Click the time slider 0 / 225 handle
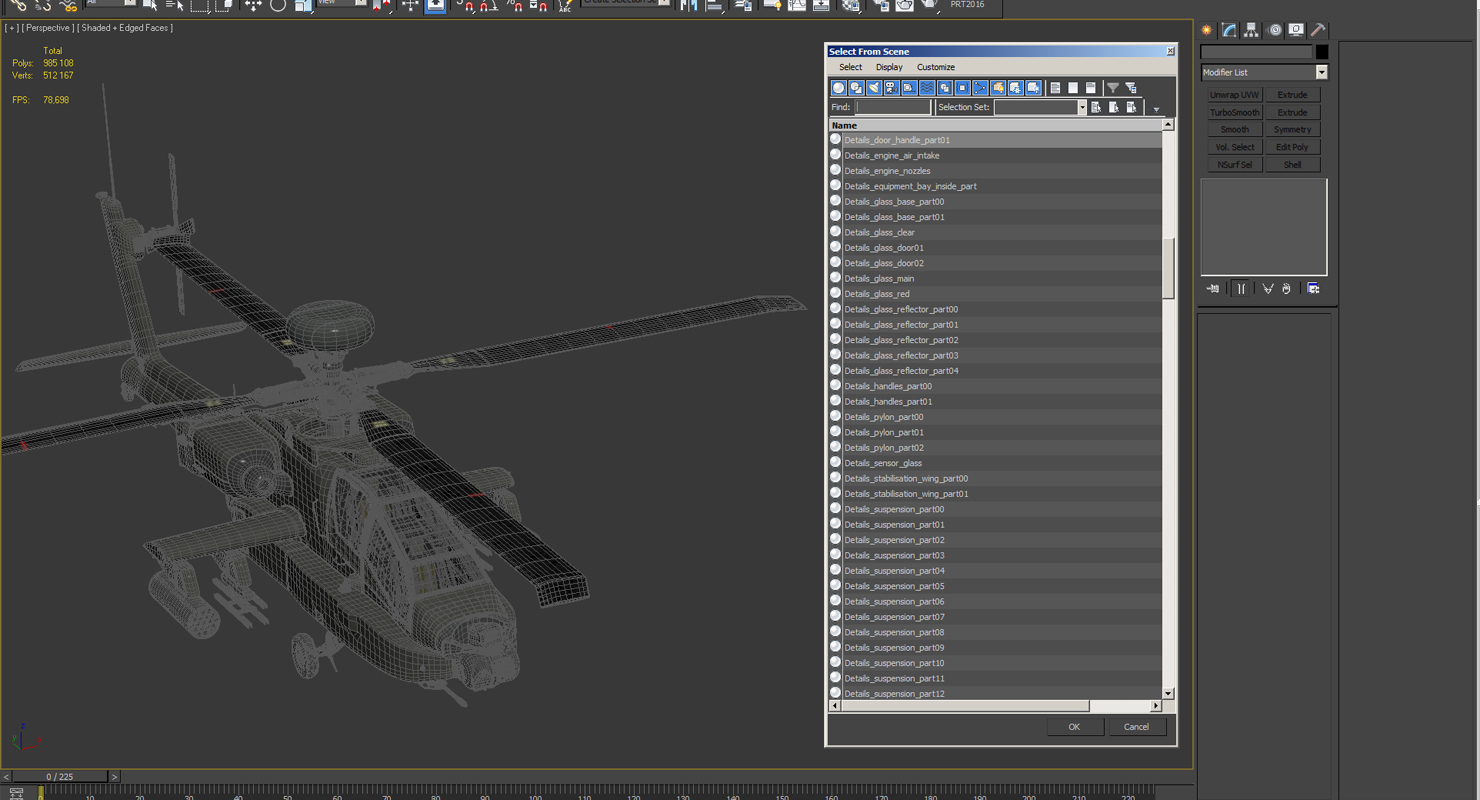The image size is (1480, 800). [x=59, y=777]
